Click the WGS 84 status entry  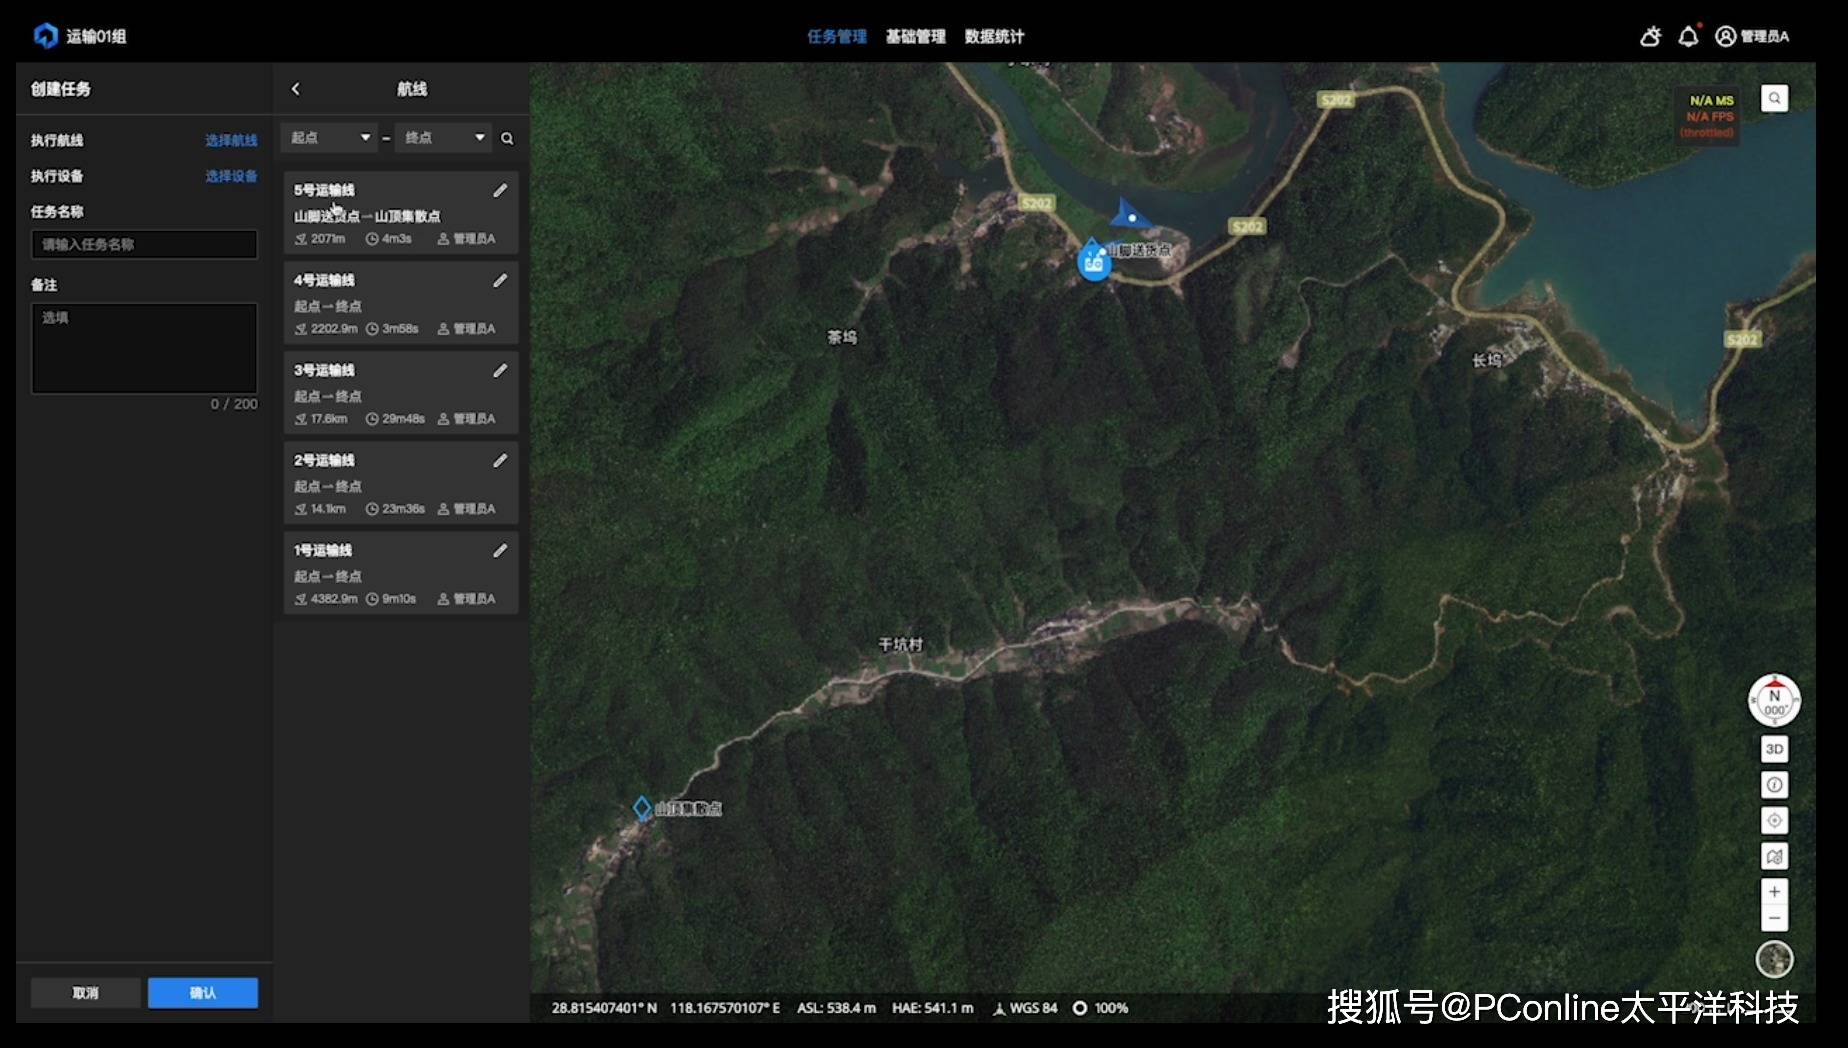click(1025, 1008)
